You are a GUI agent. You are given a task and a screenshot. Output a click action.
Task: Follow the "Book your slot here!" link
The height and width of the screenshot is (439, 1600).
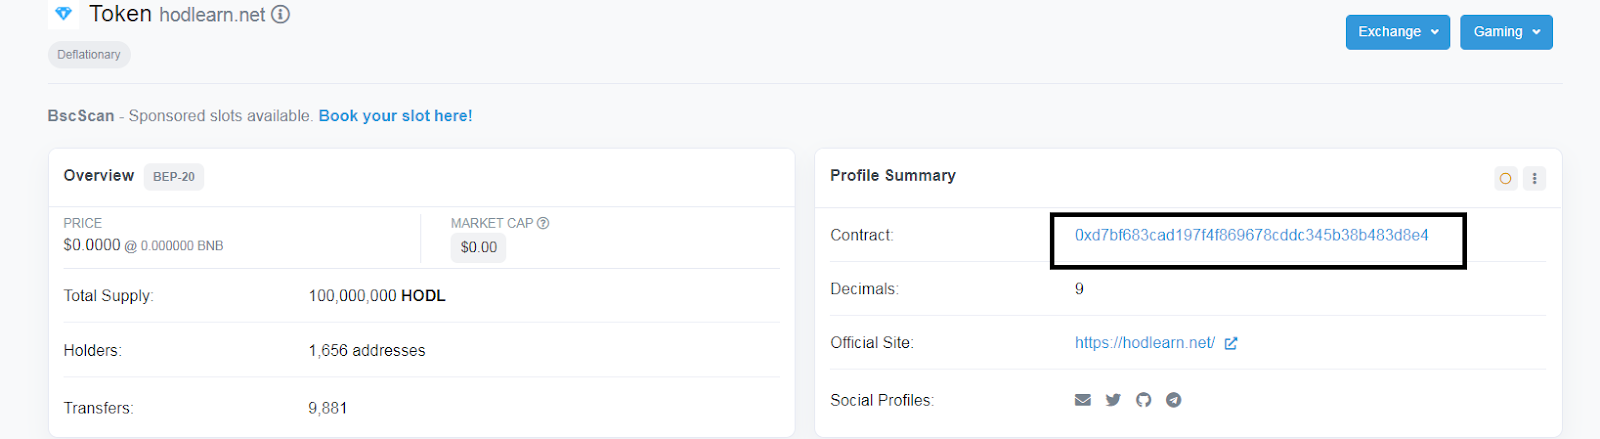395,116
